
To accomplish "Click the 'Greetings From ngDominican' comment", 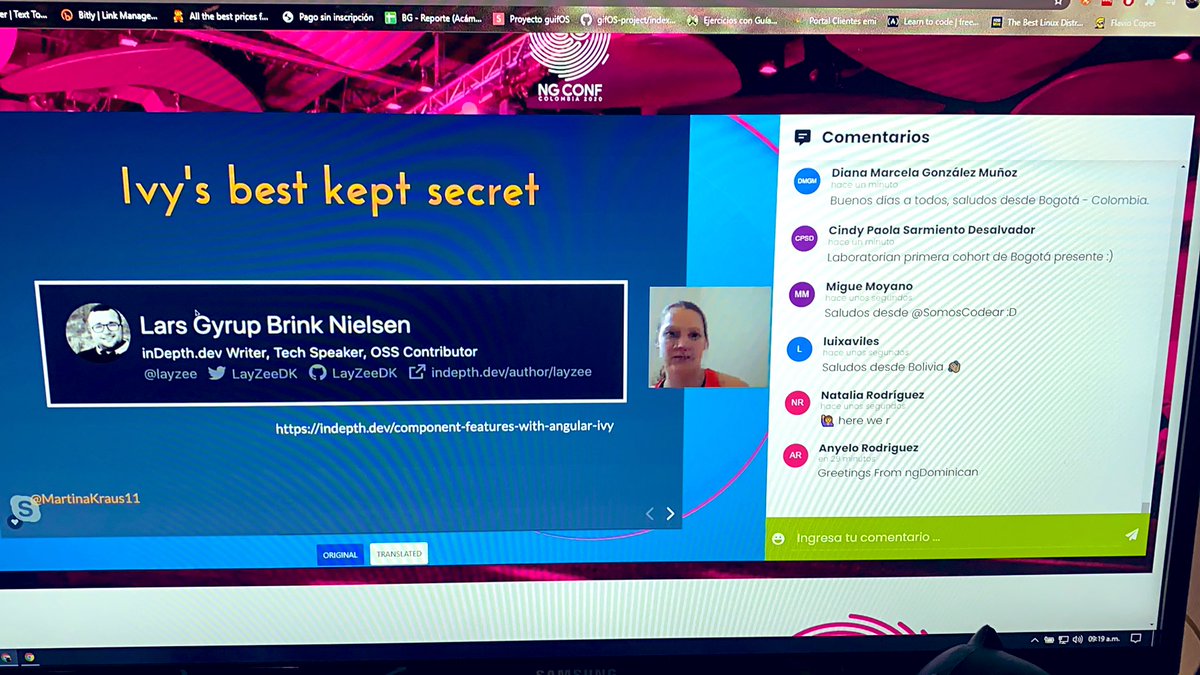I will (x=898, y=472).
